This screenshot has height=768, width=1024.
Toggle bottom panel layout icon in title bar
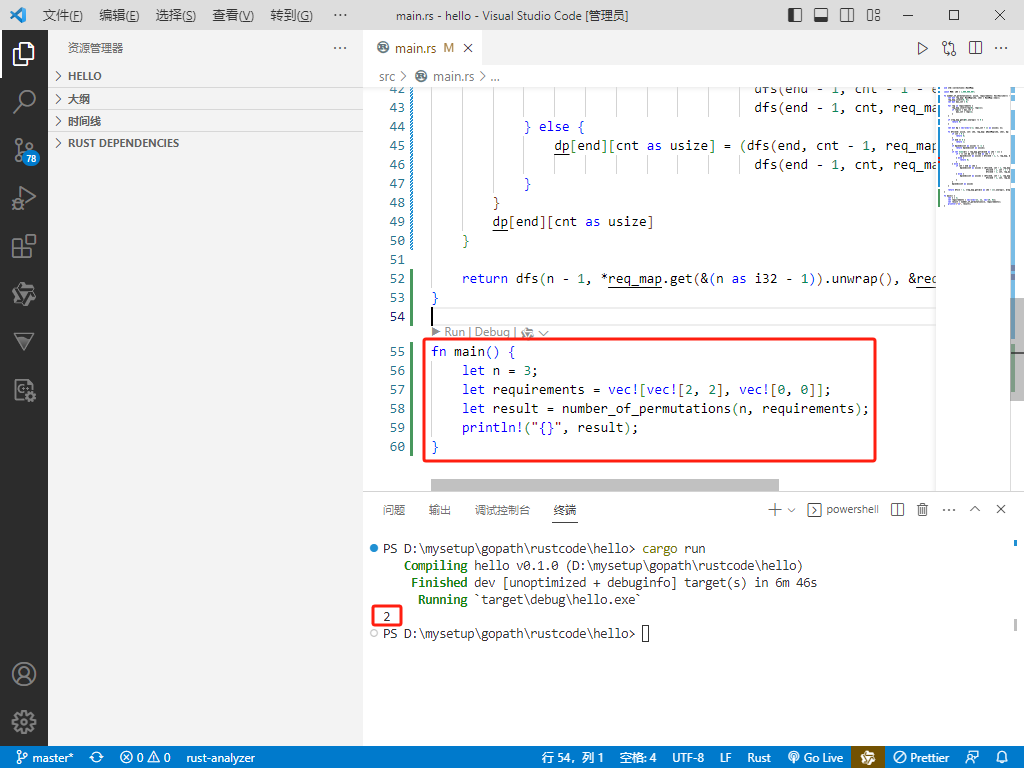click(x=821, y=15)
